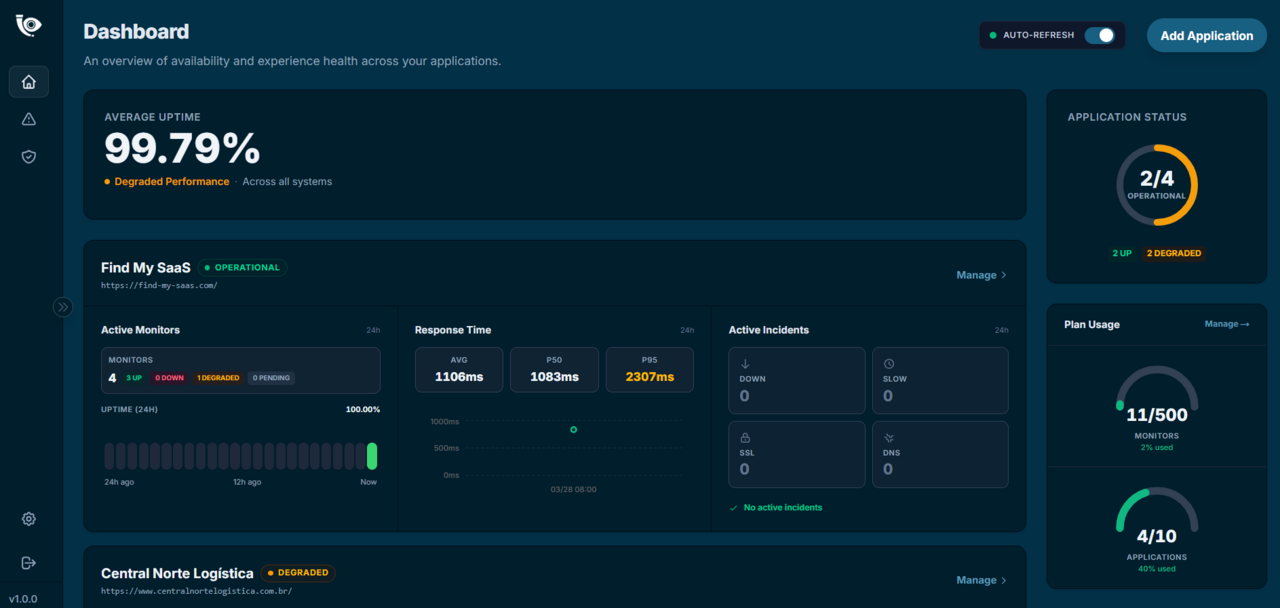
Task: Click the DEGRADED badge for Central Norte Logística
Action: click(298, 573)
